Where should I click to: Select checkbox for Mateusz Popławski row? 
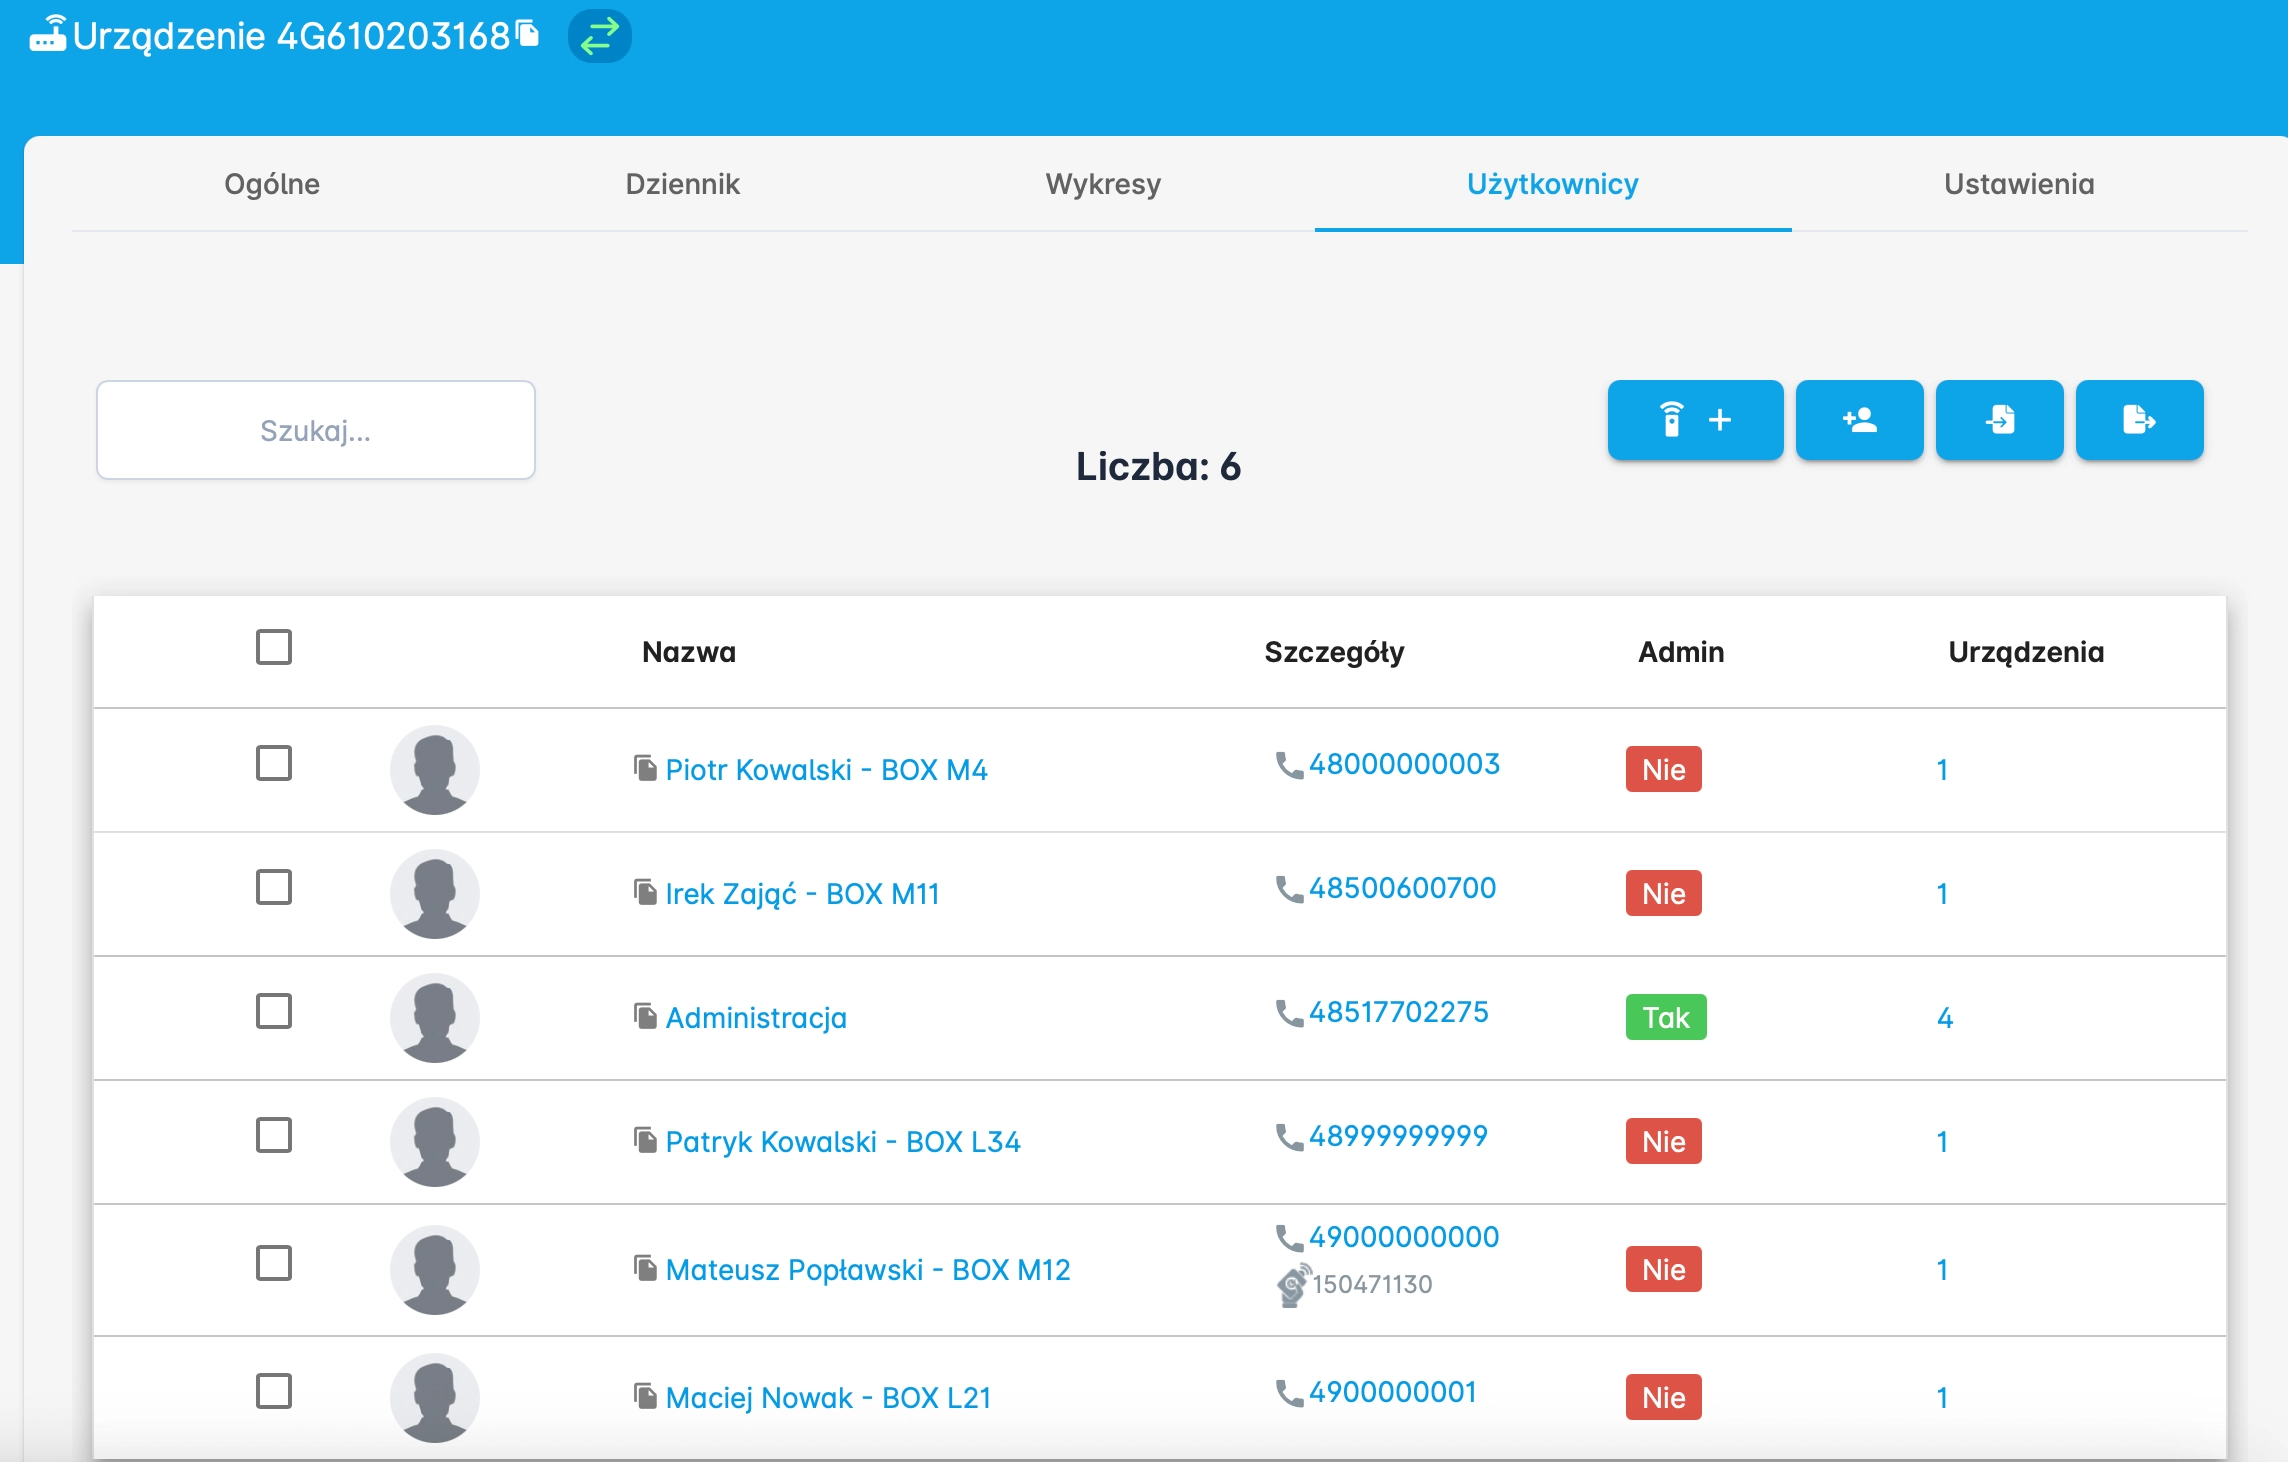tap(274, 1263)
